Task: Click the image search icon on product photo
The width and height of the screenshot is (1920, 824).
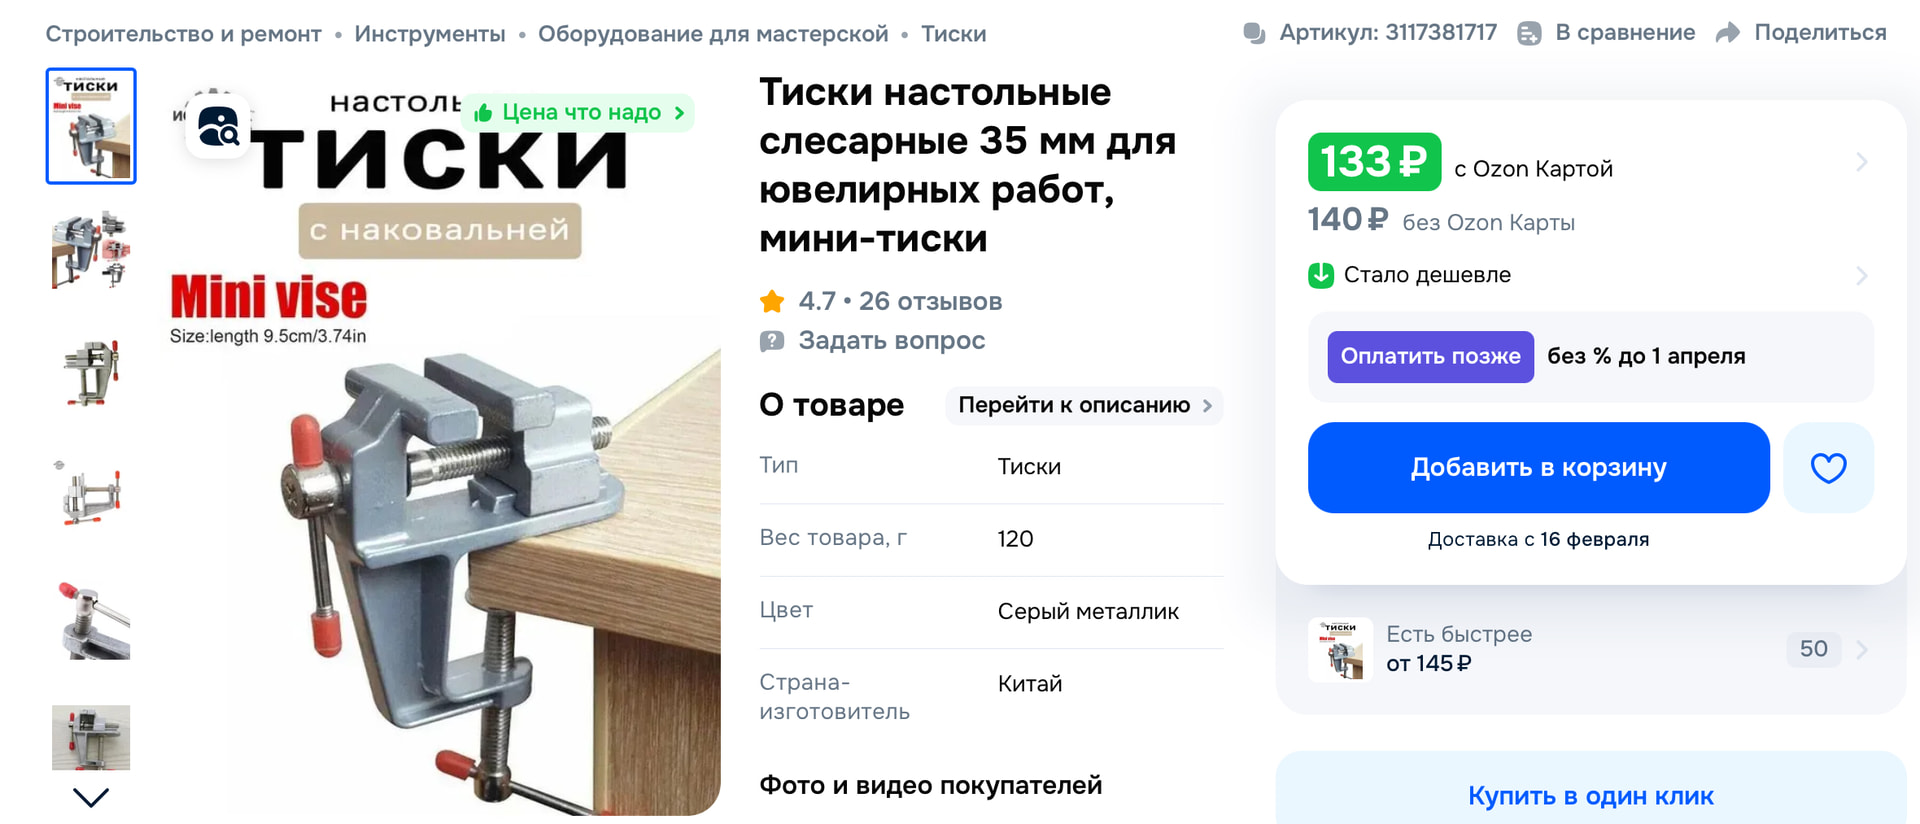Action: pos(219,127)
